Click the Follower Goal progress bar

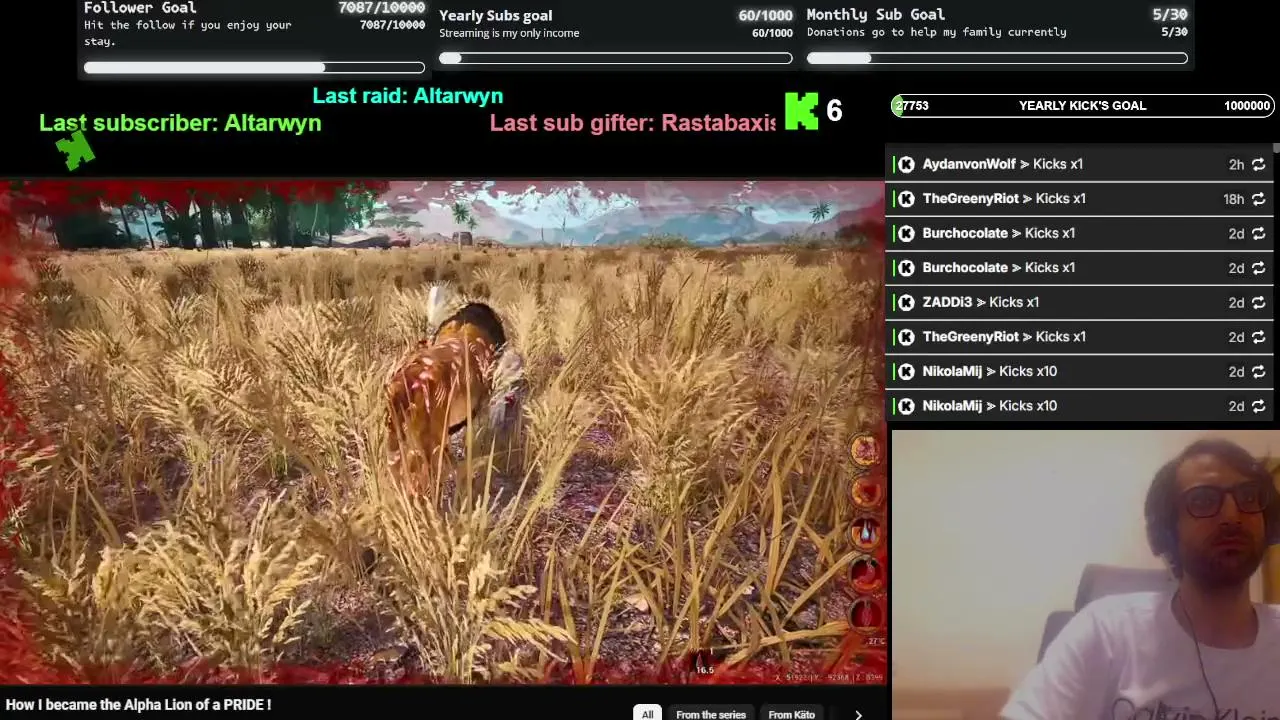pyautogui.click(x=254, y=67)
